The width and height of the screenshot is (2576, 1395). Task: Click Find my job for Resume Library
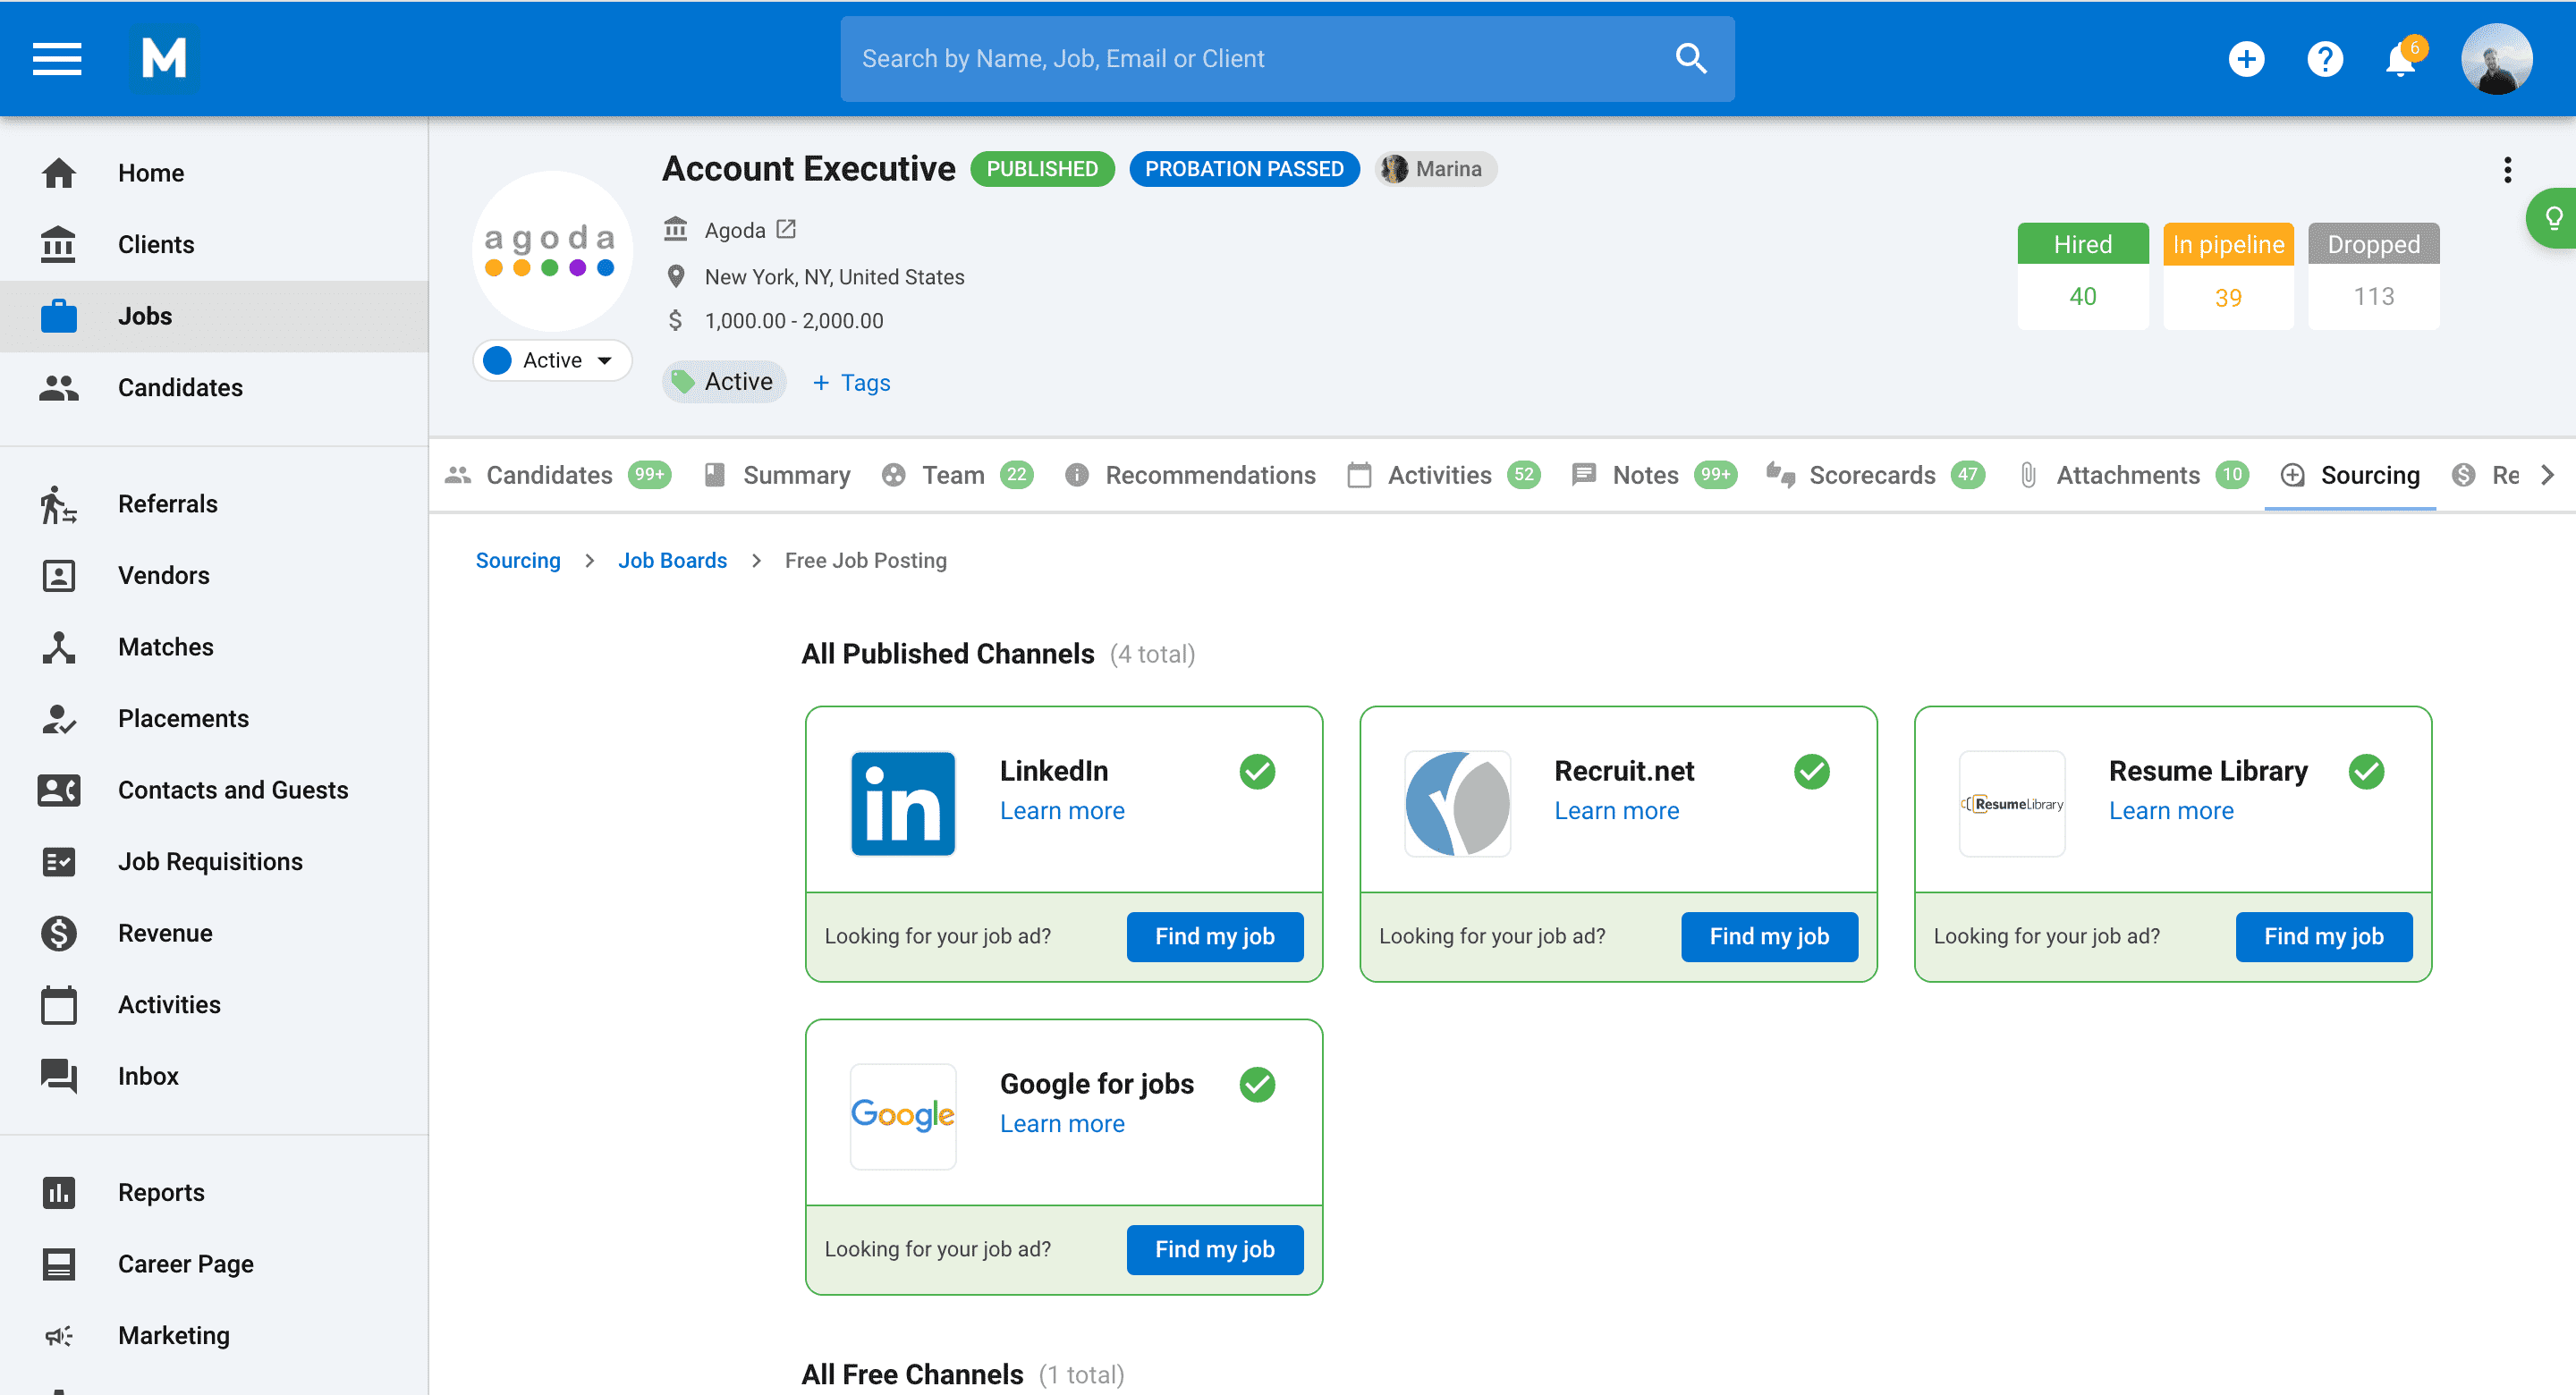tap(2323, 937)
